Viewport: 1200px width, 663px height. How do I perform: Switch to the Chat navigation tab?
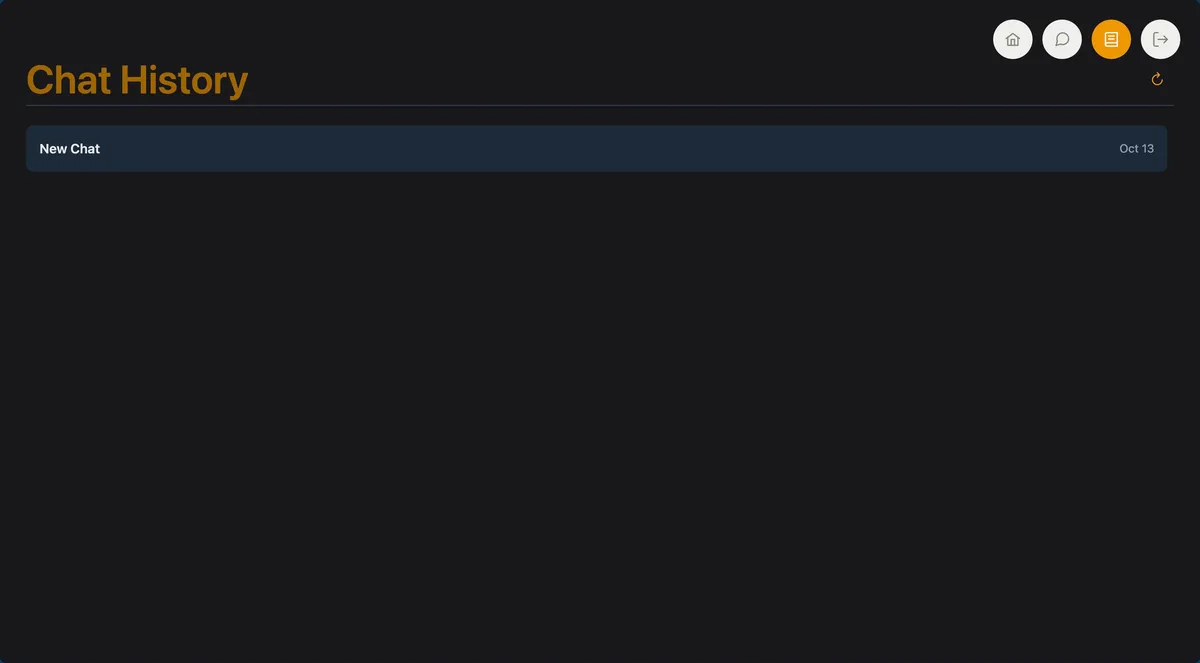pyautogui.click(x=1062, y=40)
